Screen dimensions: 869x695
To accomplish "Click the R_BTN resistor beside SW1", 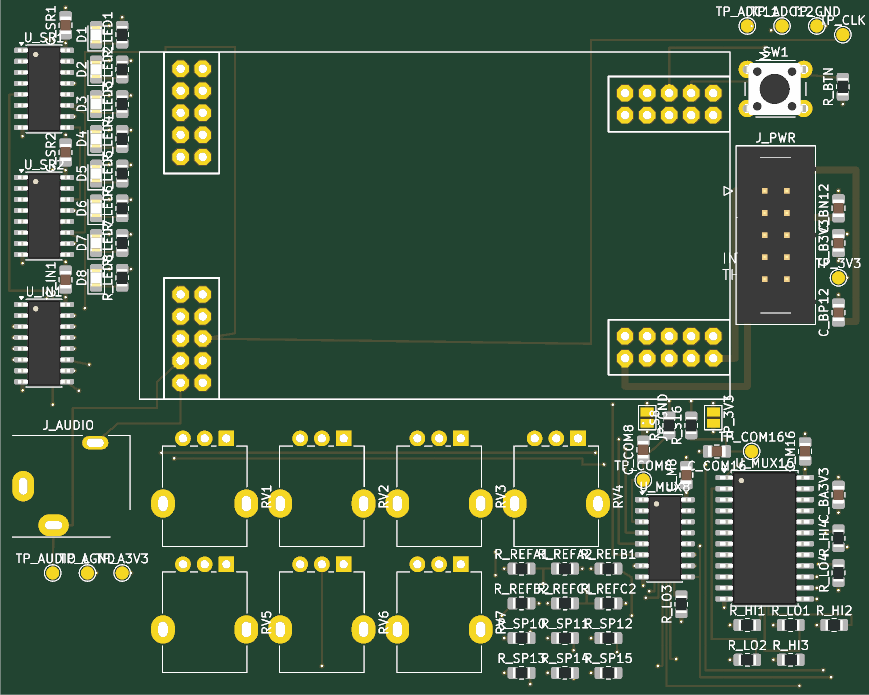I will pos(842,87).
